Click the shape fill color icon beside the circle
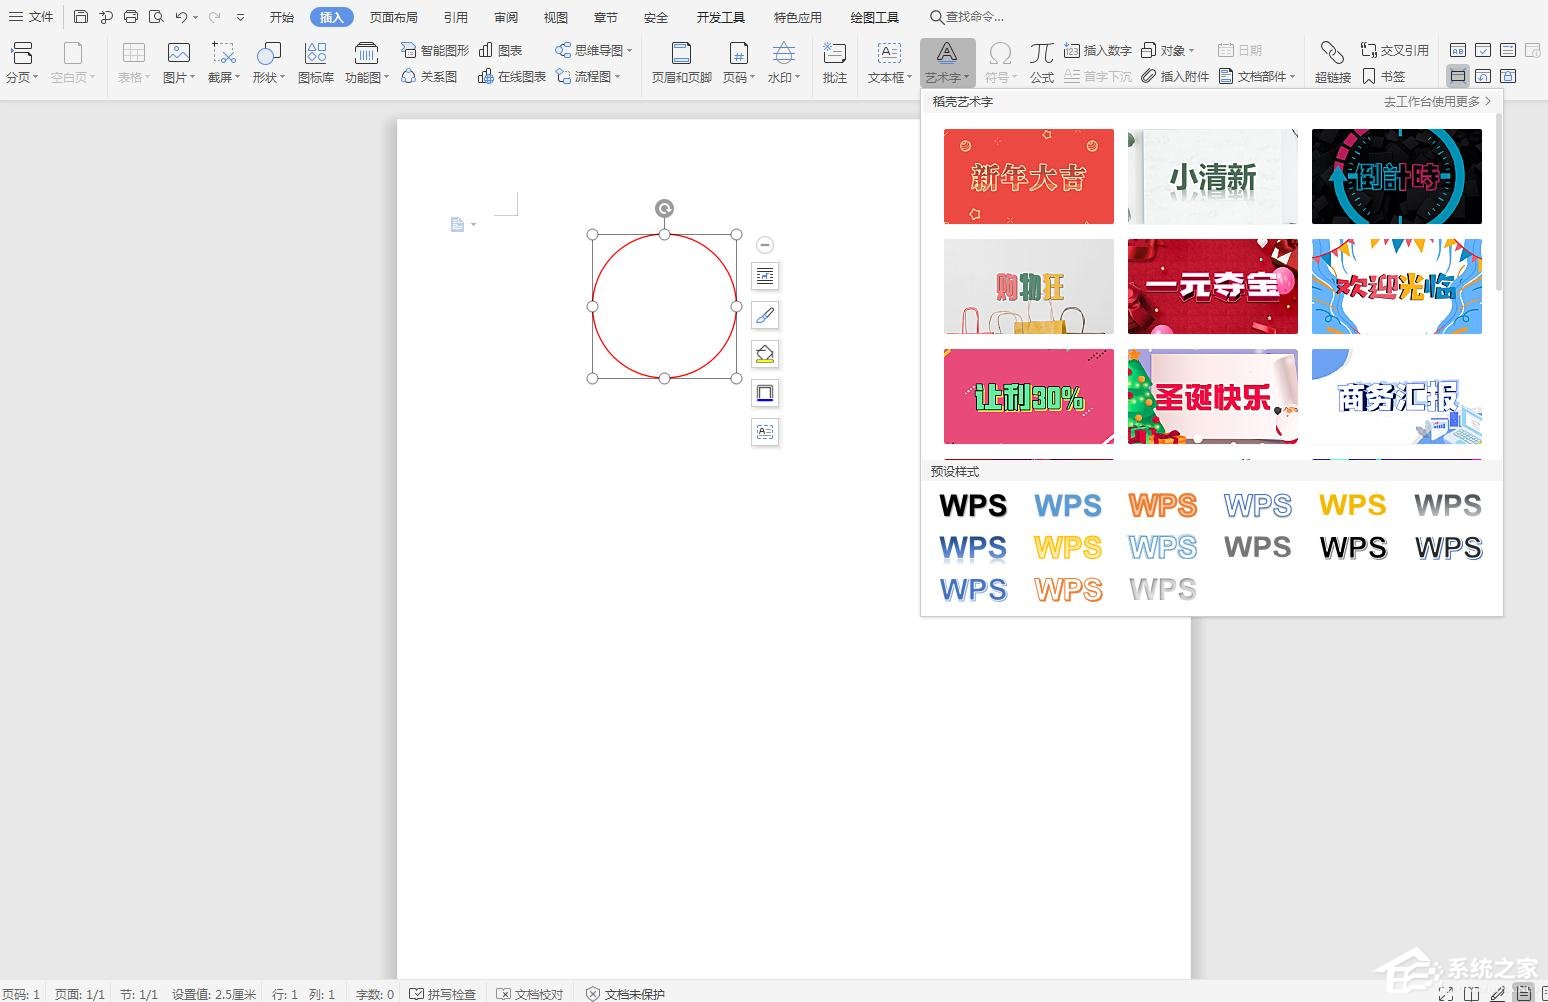The image size is (1548, 1002). [765, 354]
